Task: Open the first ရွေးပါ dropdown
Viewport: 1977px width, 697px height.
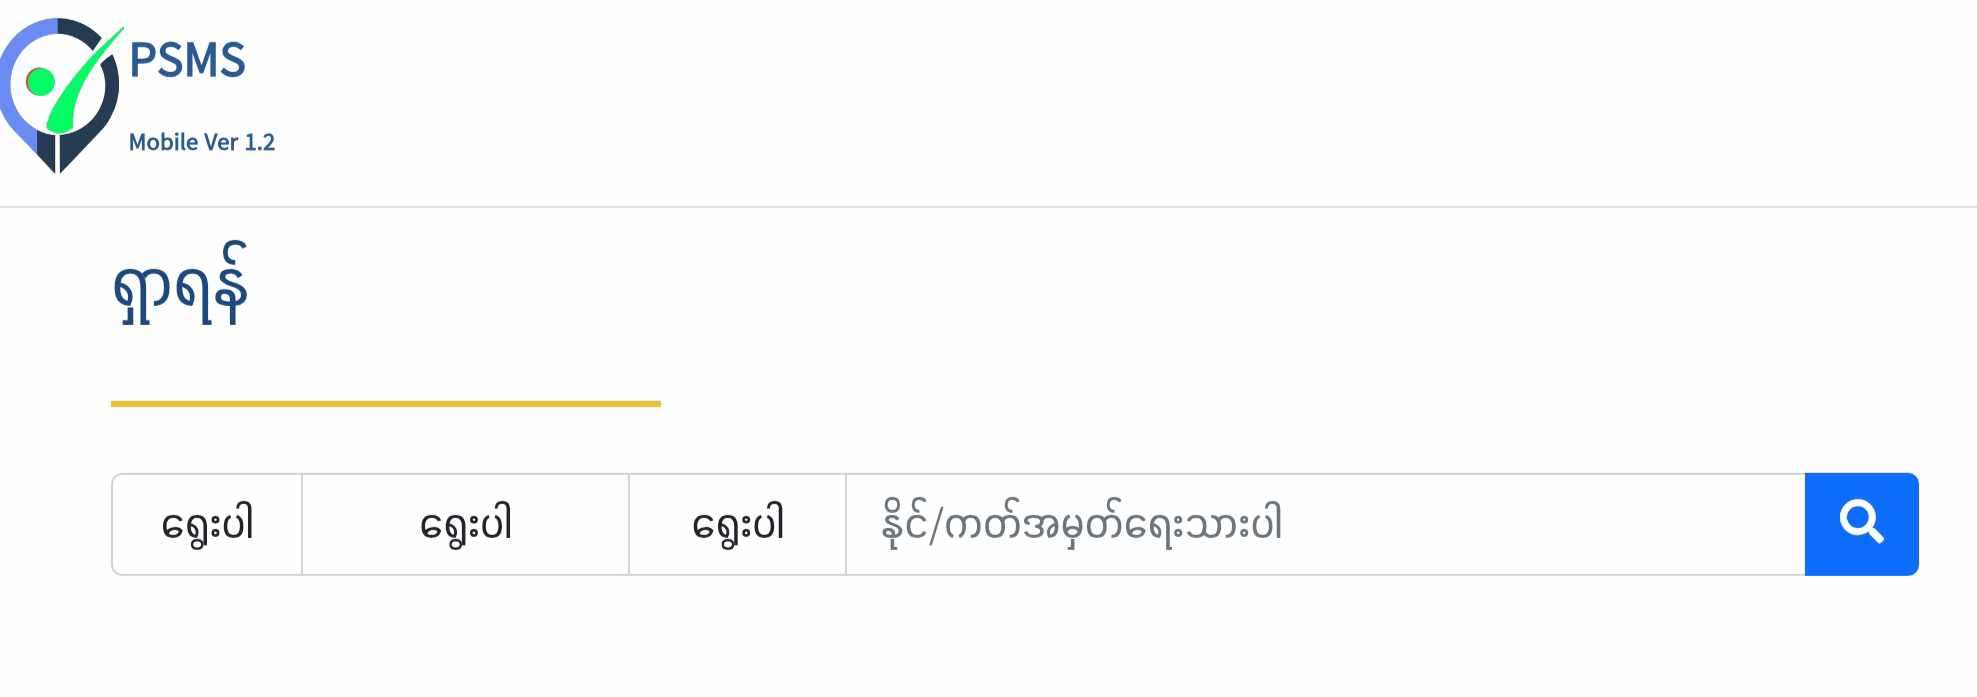Action: (207, 524)
